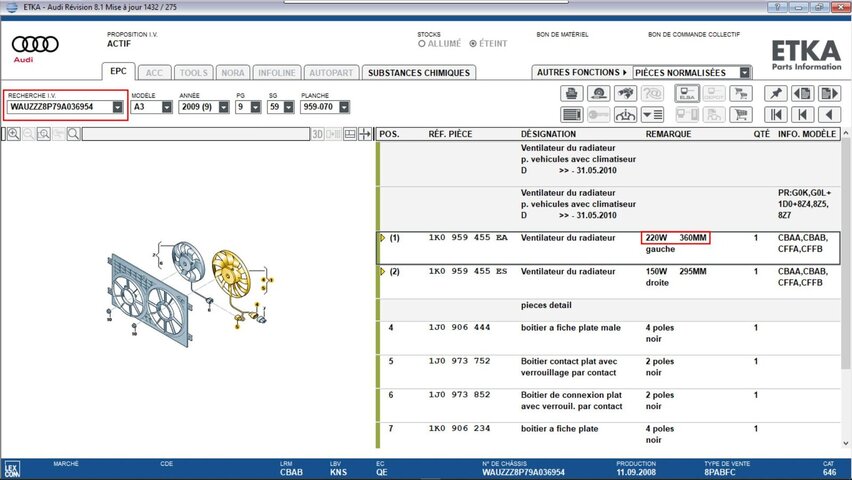Click the help button in title bar
Image resolution: width=852 pixels, height=480 pixels.
(x=777, y=7)
